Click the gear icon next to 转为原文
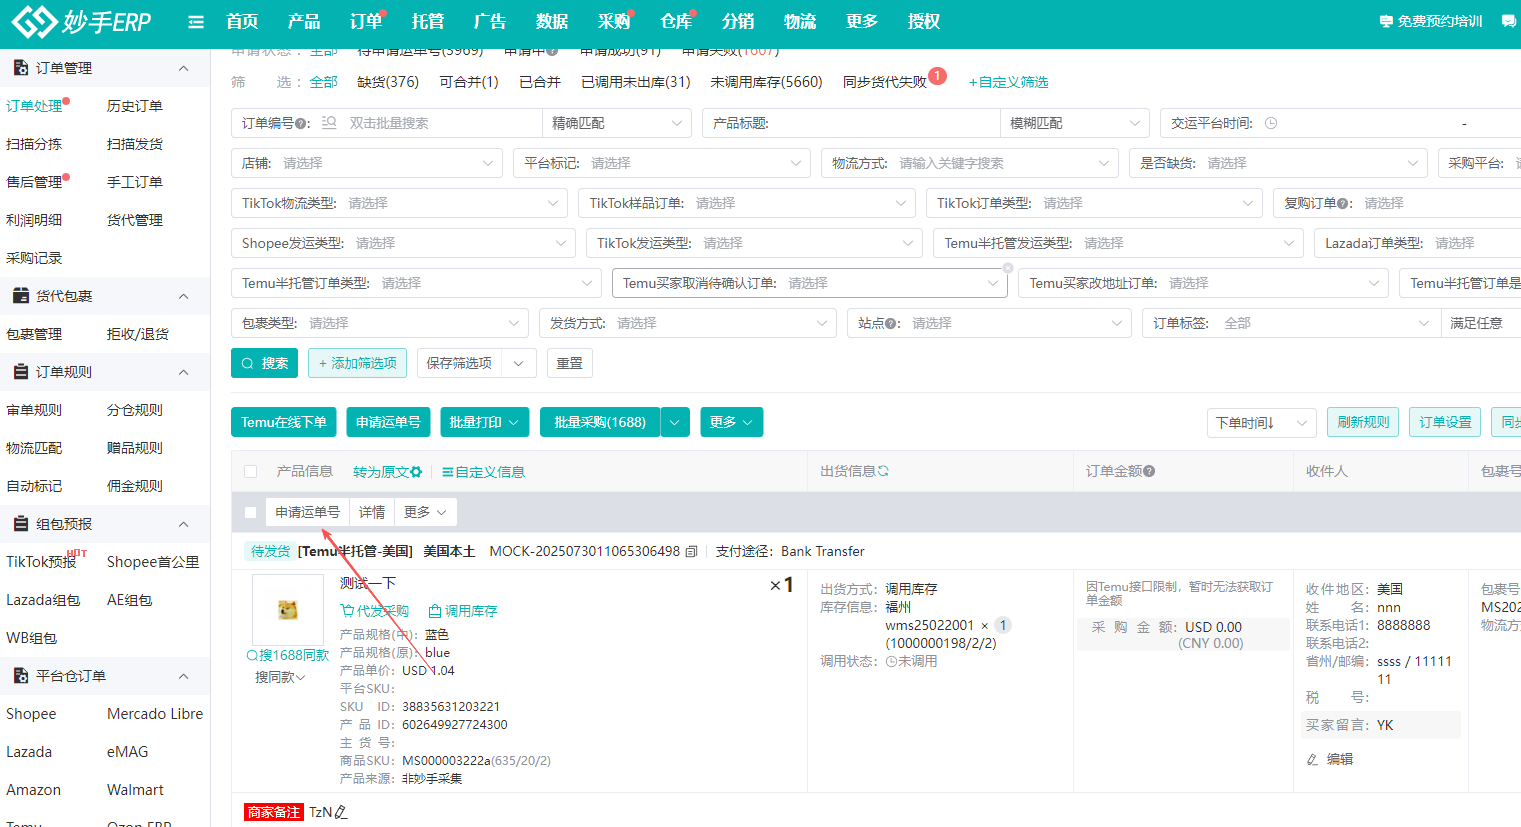 [416, 472]
